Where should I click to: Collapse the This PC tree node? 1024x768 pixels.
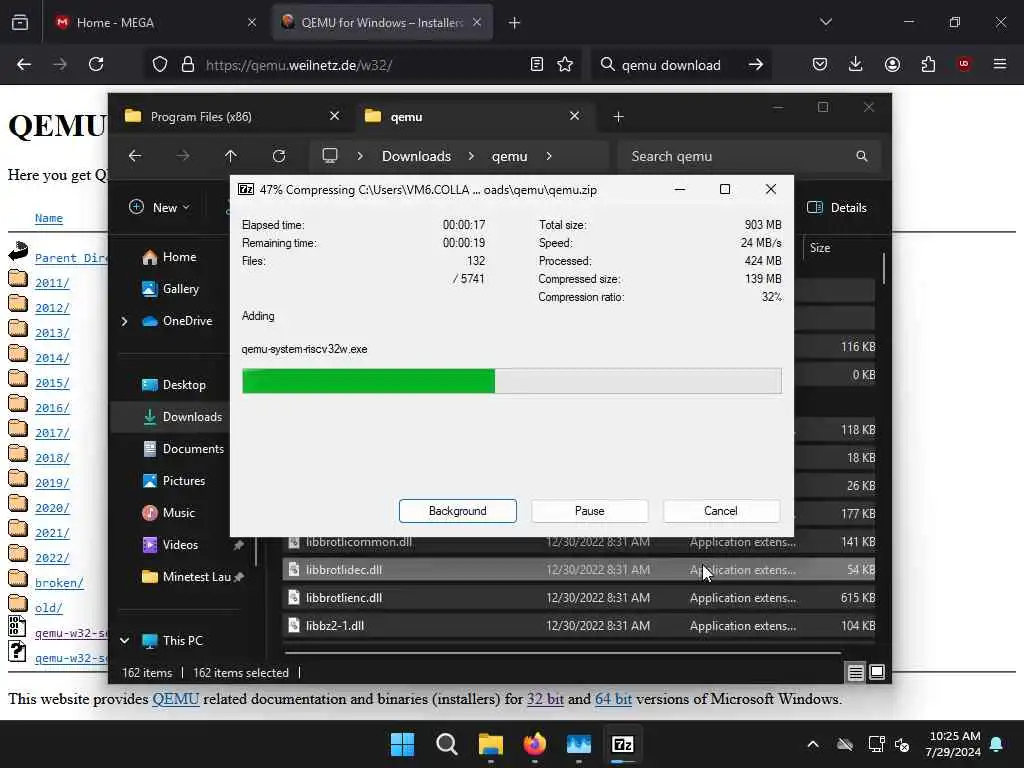pyautogui.click(x=124, y=641)
